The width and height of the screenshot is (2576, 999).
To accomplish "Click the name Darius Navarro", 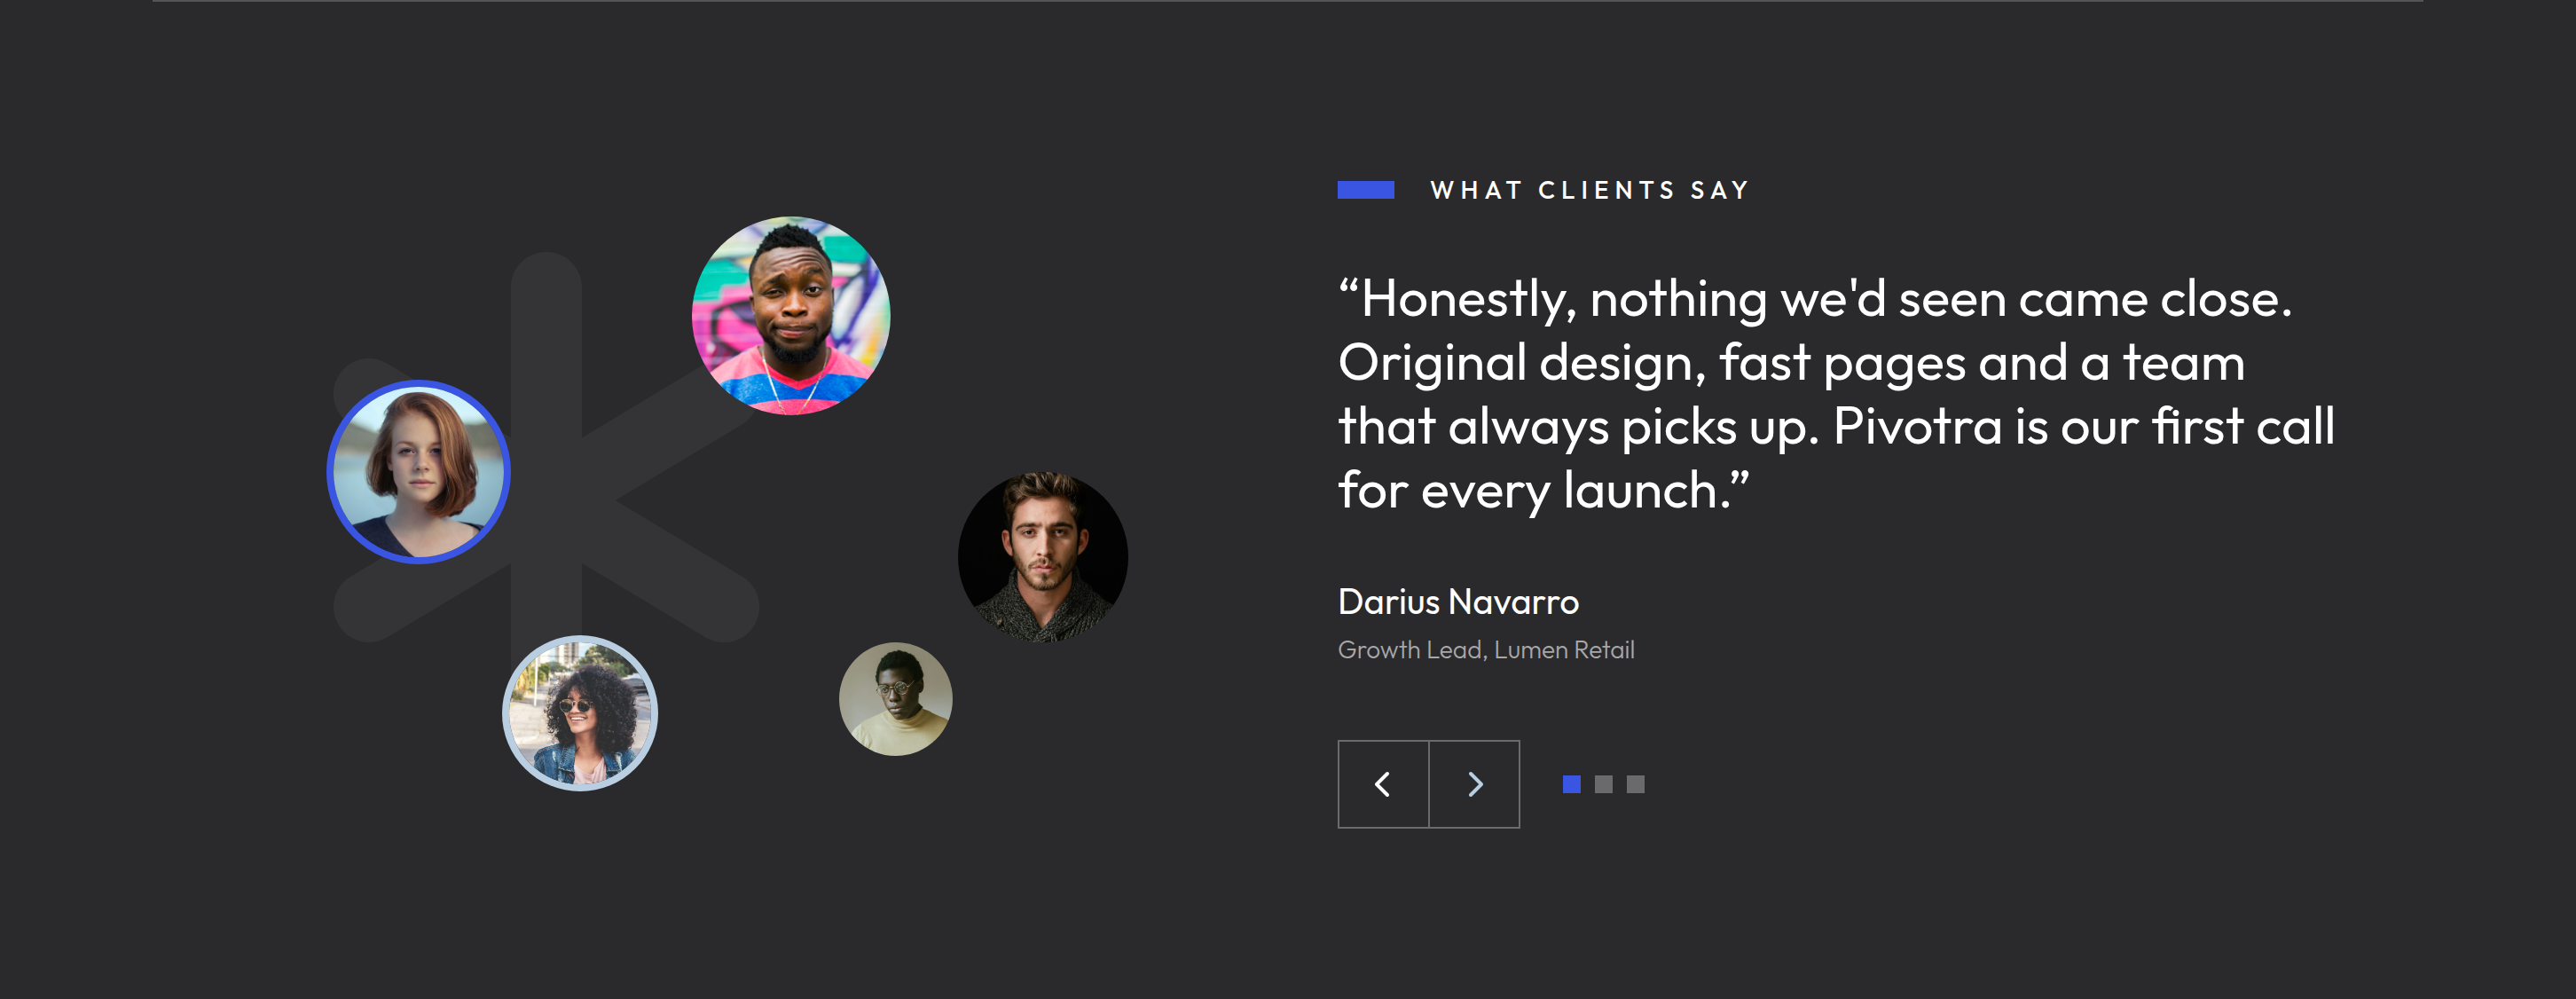I will tap(1458, 602).
